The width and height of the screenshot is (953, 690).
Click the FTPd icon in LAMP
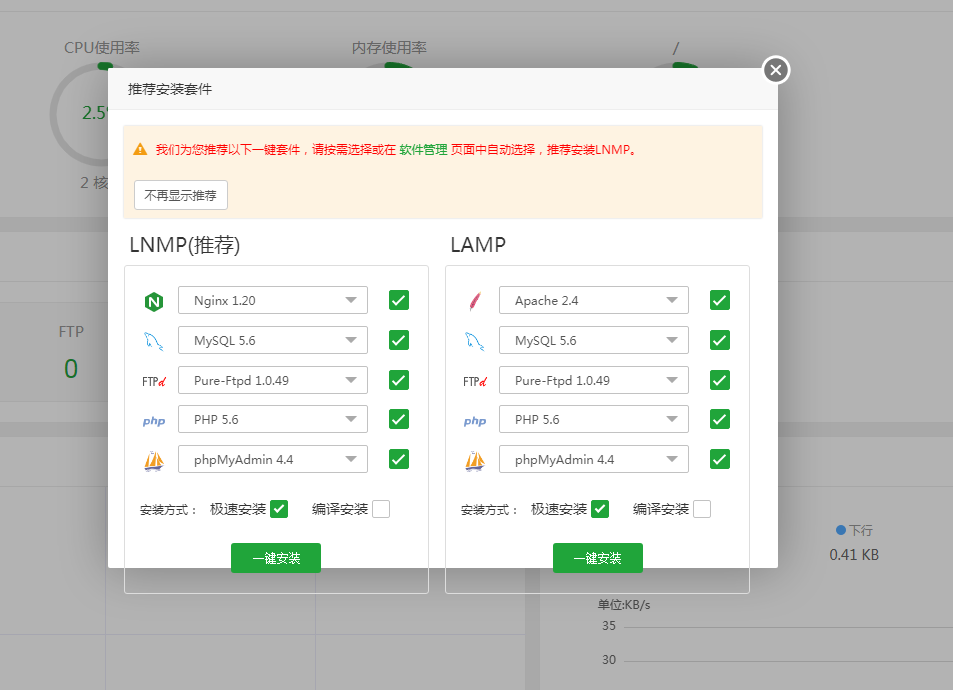tap(475, 381)
